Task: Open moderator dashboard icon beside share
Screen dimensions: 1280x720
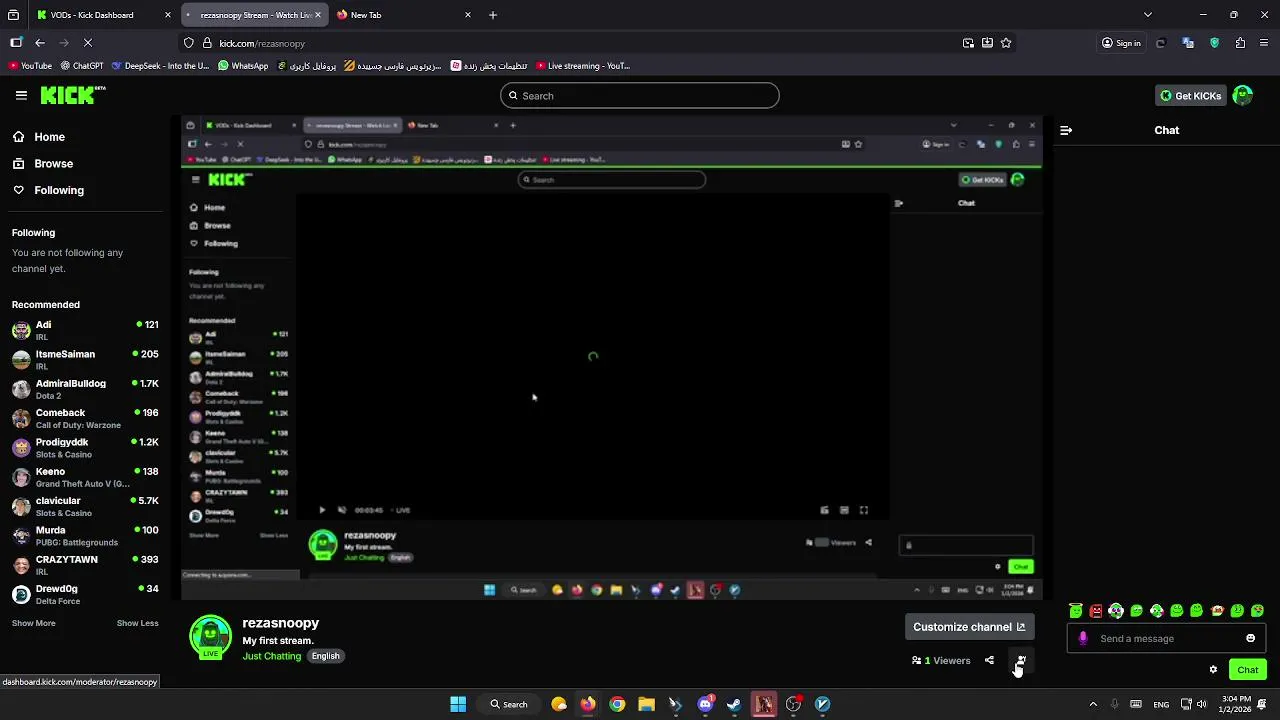Action: pyautogui.click(x=1020, y=660)
